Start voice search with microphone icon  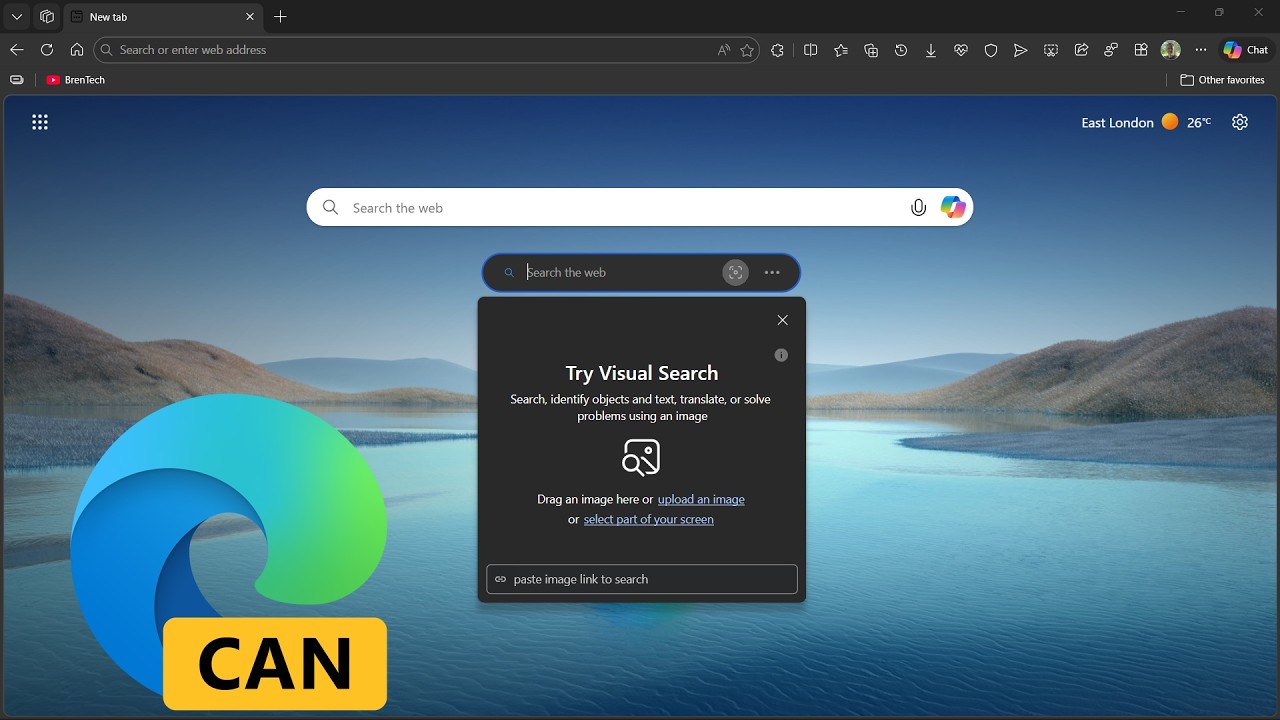[918, 208]
